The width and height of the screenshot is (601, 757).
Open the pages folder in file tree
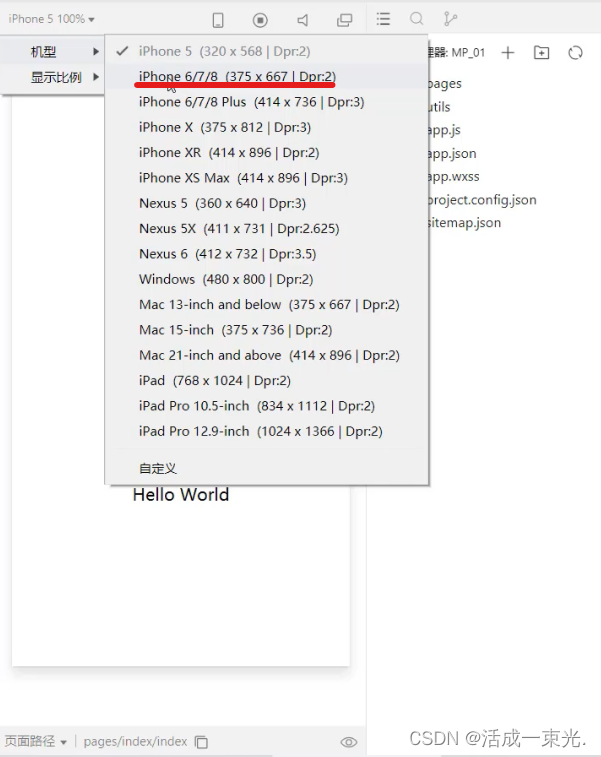[445, 84]
